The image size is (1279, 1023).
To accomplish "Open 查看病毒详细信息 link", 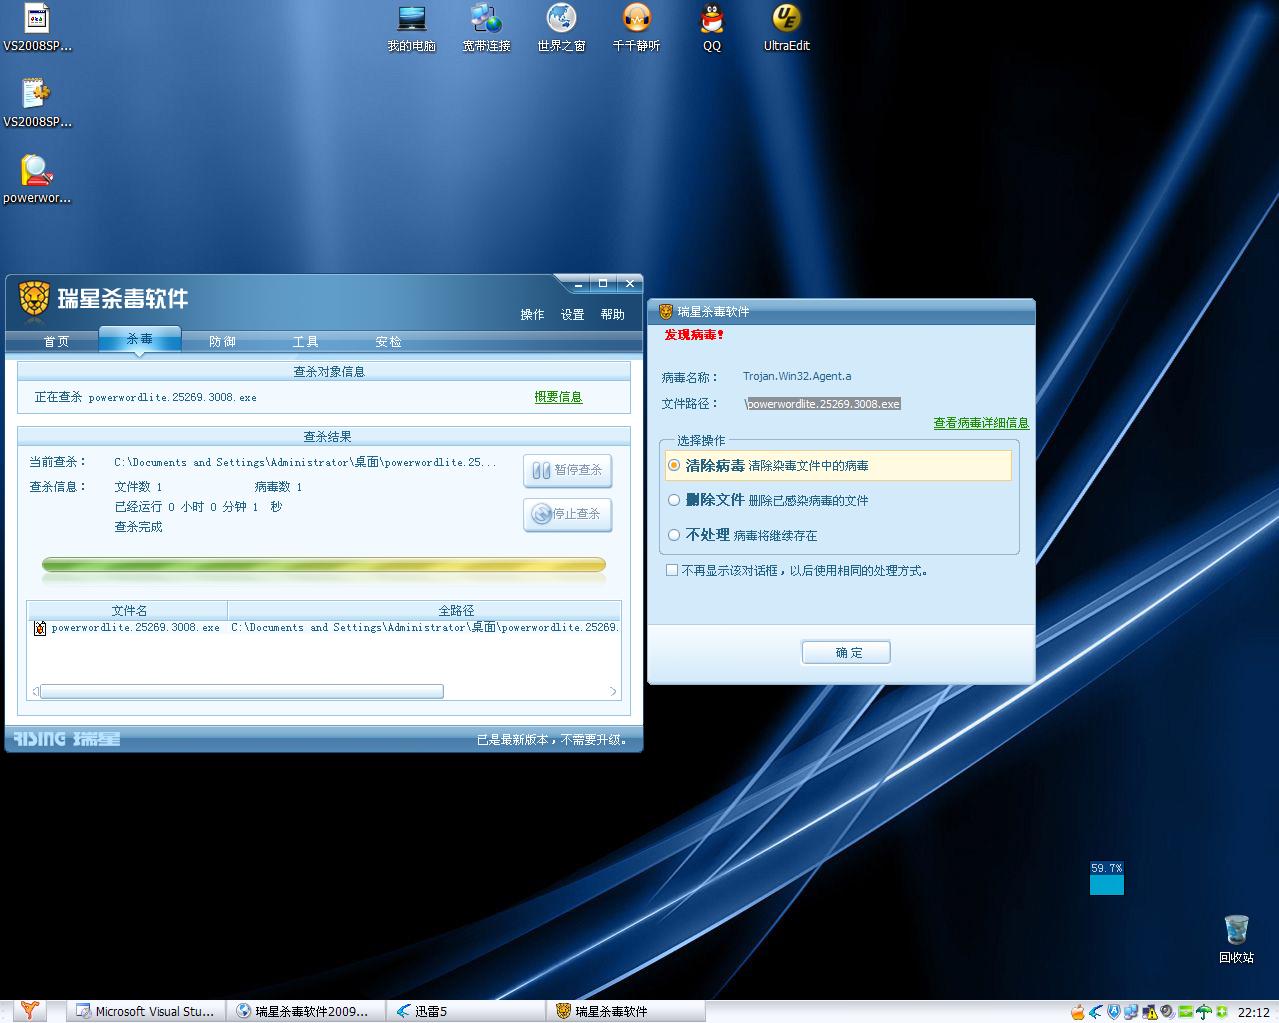I will (x=980, y=423).
